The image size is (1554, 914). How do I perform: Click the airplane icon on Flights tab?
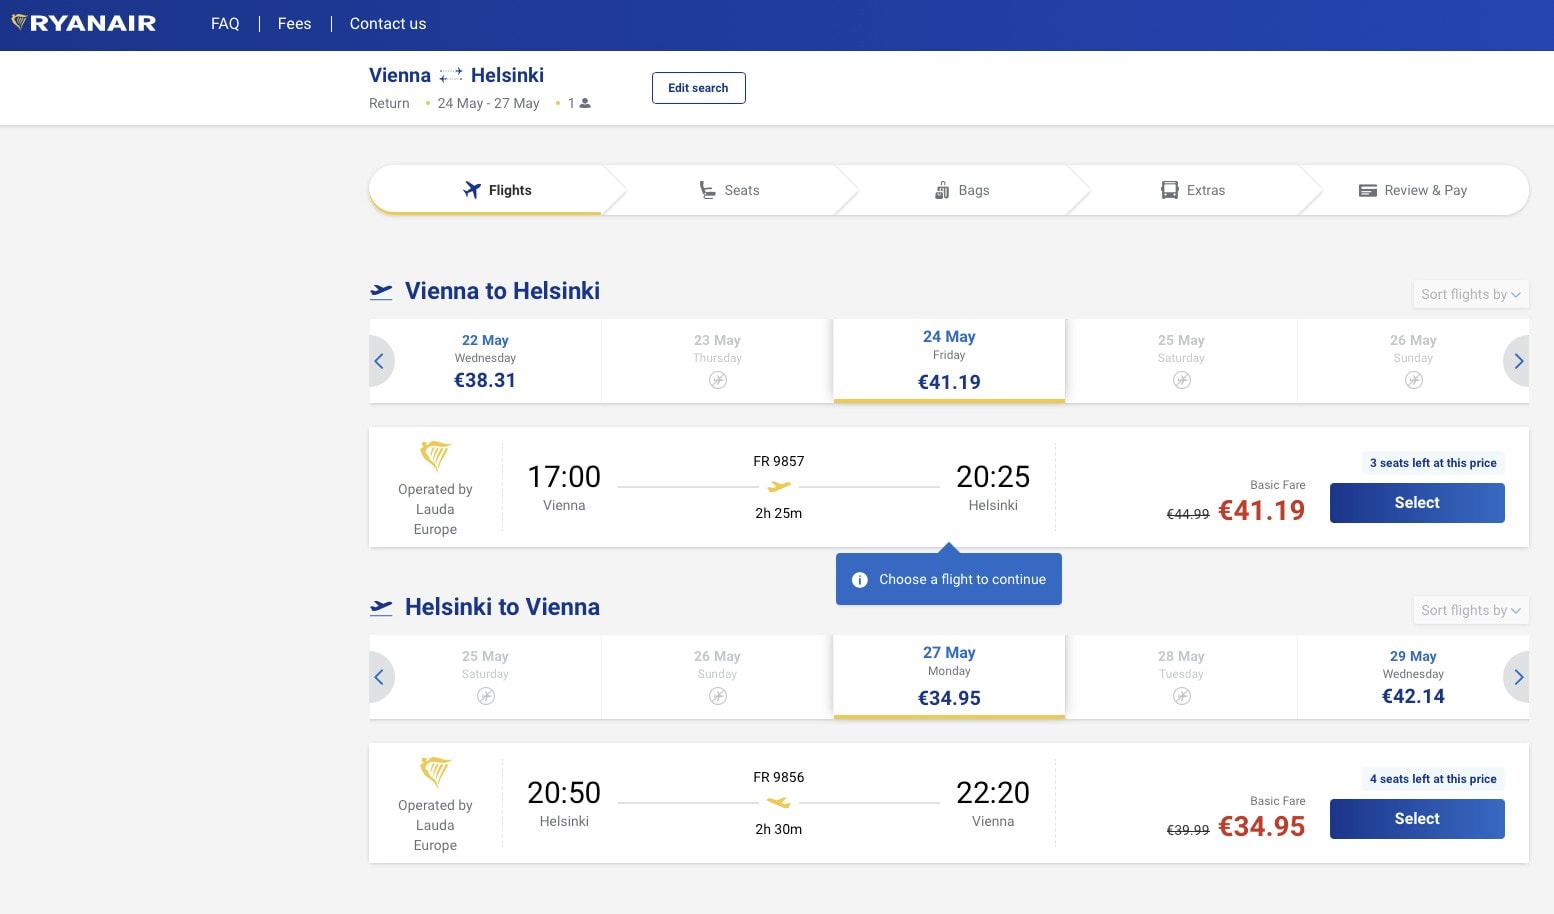(x=472, y=190)
